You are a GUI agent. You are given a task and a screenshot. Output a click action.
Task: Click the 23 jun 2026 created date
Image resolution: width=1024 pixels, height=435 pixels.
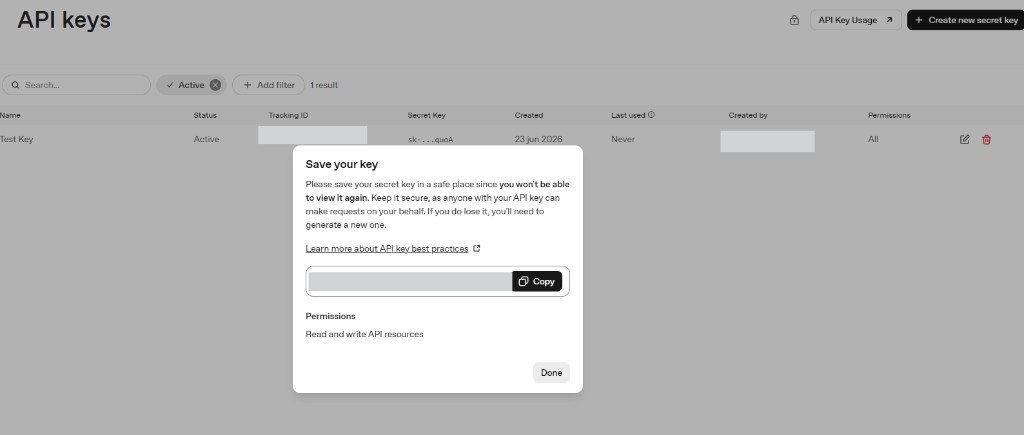pyautogui.click(x=538, y=139)
